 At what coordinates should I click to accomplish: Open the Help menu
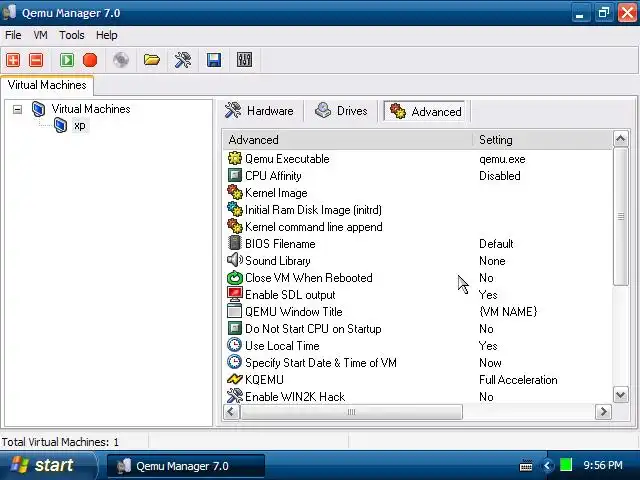coord(107,35)
